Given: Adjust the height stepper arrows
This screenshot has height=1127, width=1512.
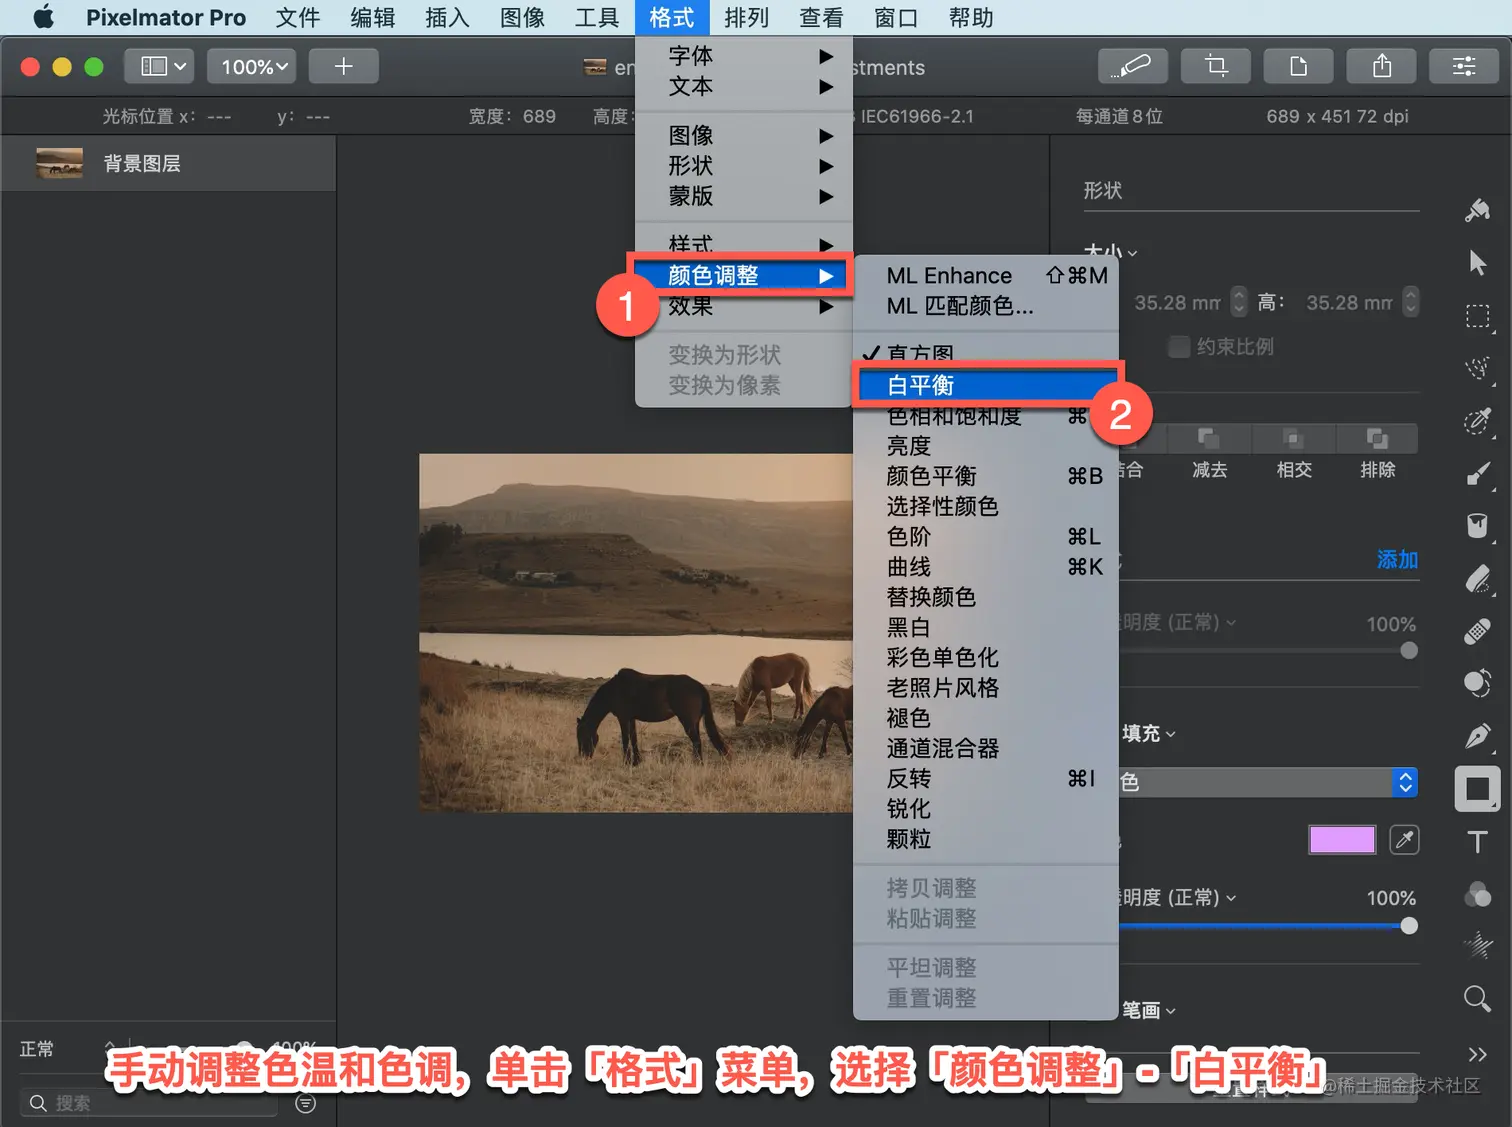Looking at the screenshot, I should point(1410,301).
